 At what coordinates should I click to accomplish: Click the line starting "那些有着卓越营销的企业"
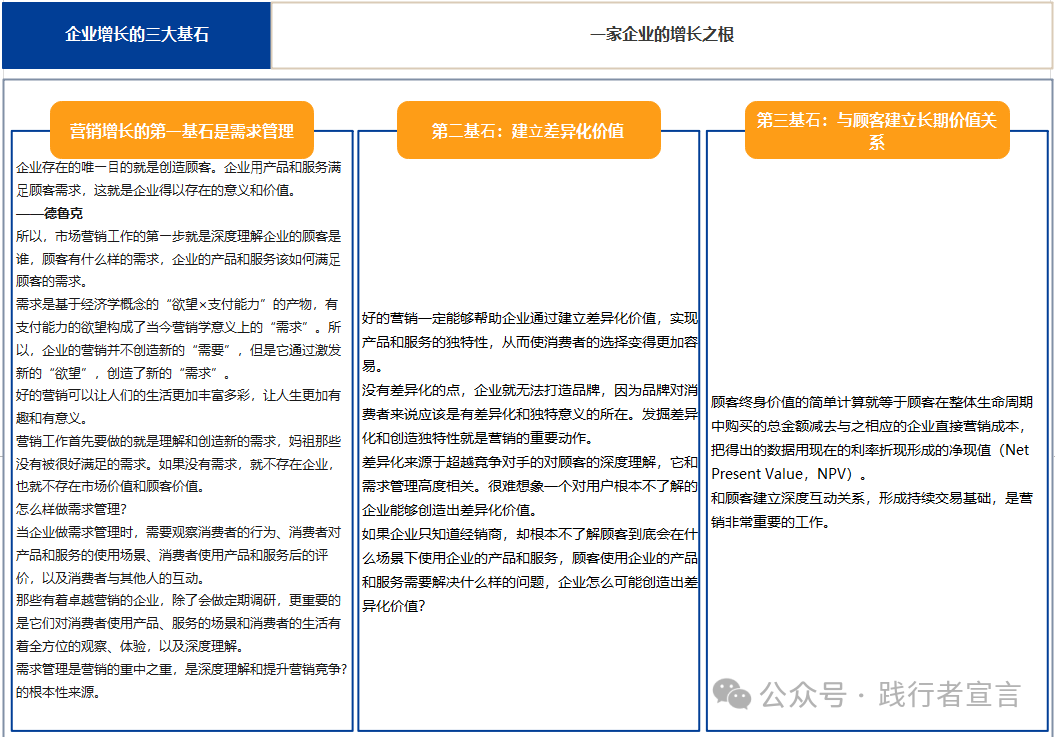pyautogui.click(x=179, y=600)
